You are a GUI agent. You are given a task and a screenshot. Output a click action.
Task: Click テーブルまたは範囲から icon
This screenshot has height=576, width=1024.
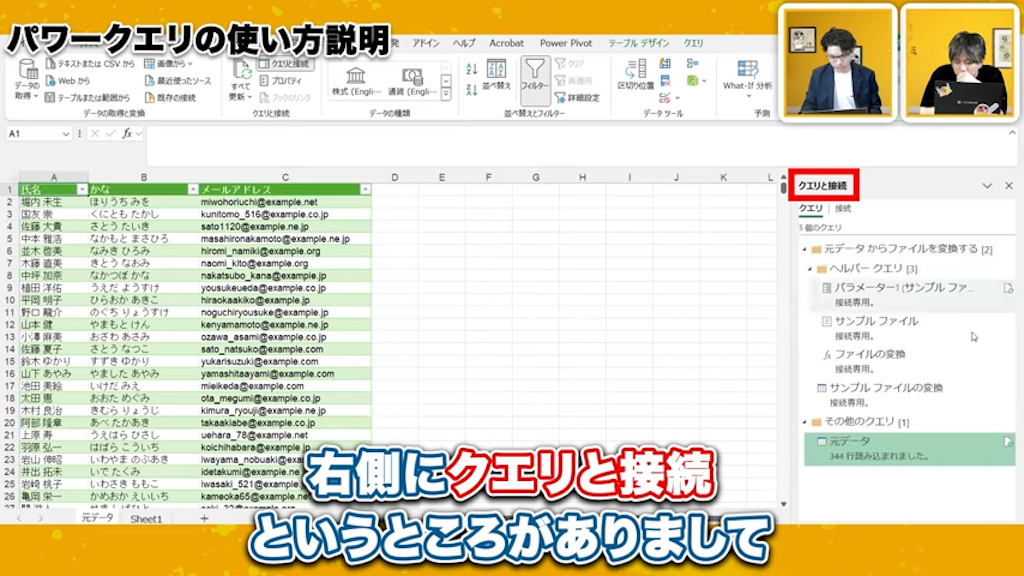(x=51, y=99)
